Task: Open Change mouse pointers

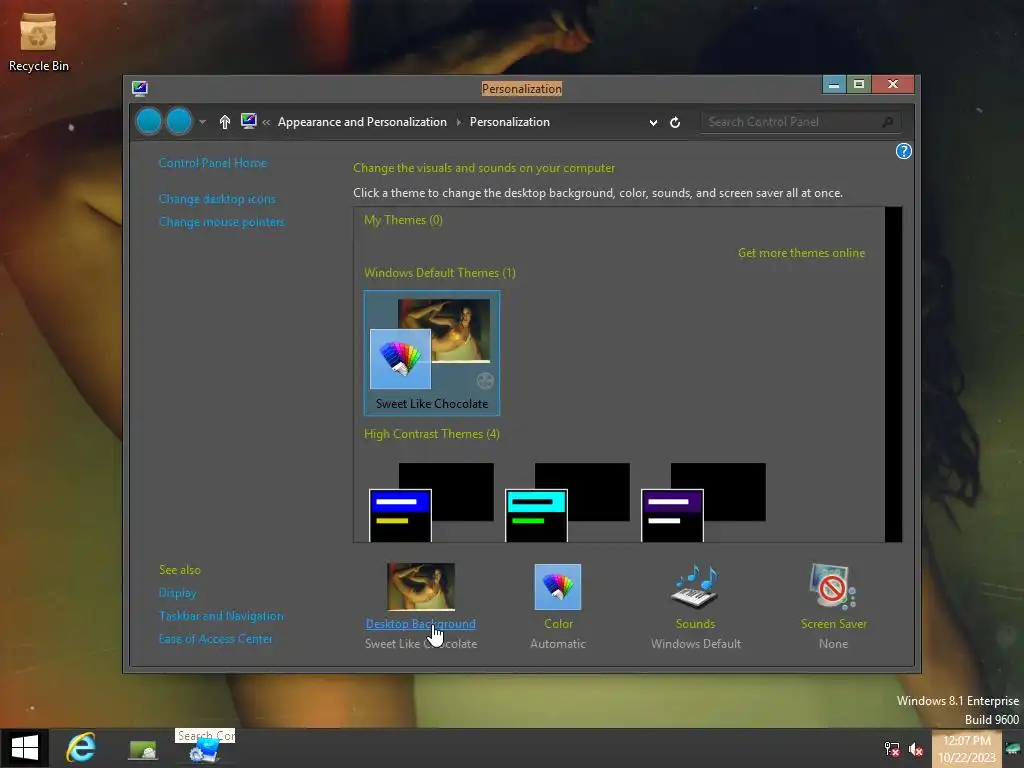Action: 221,222
